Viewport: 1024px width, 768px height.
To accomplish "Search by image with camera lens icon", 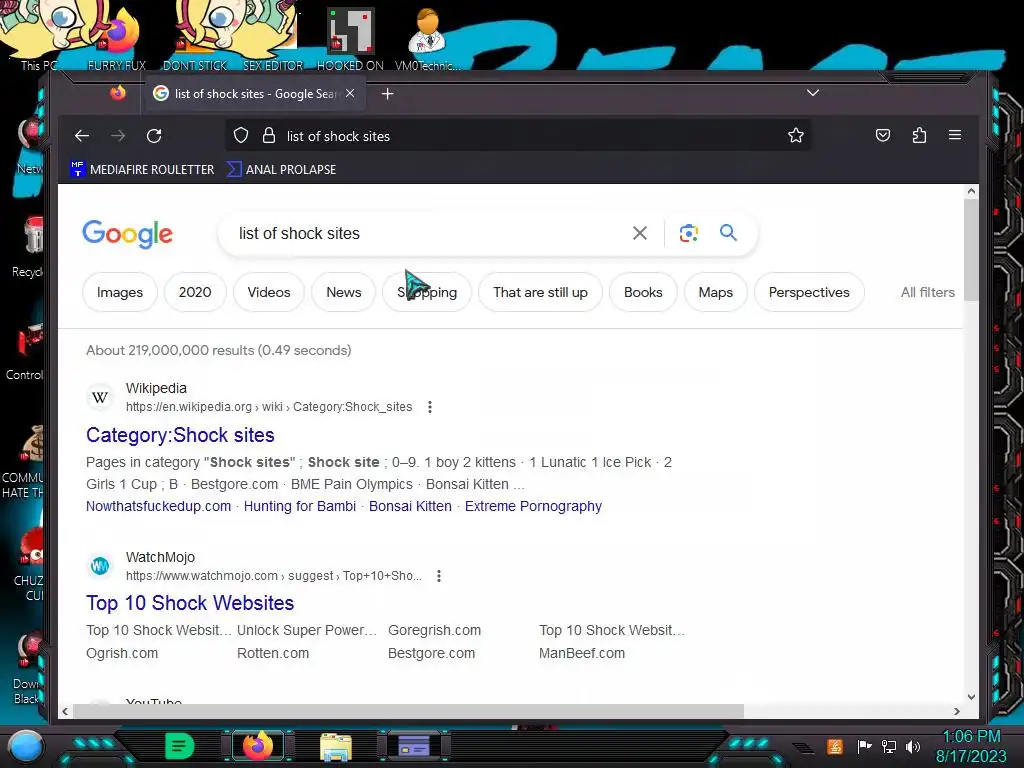I will [x=688, y=233].
